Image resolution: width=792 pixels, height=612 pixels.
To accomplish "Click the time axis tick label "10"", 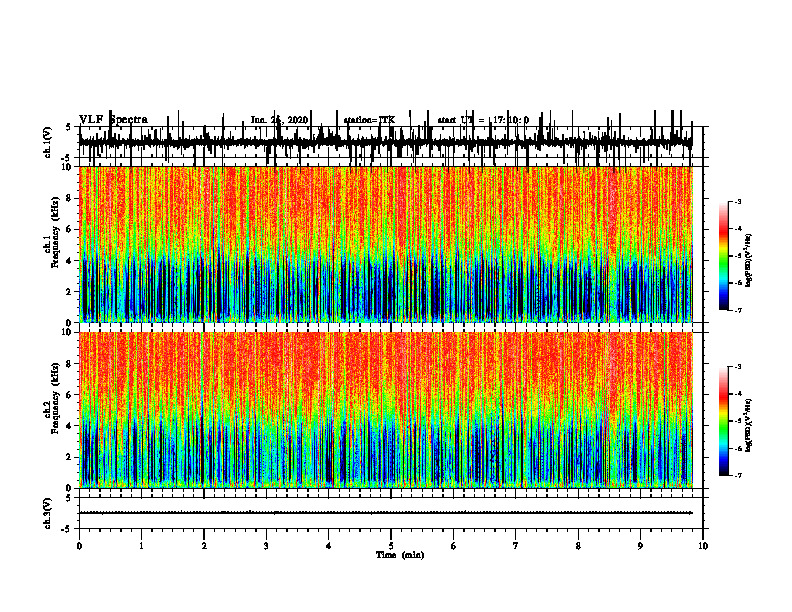I will (x=703, y=546).
